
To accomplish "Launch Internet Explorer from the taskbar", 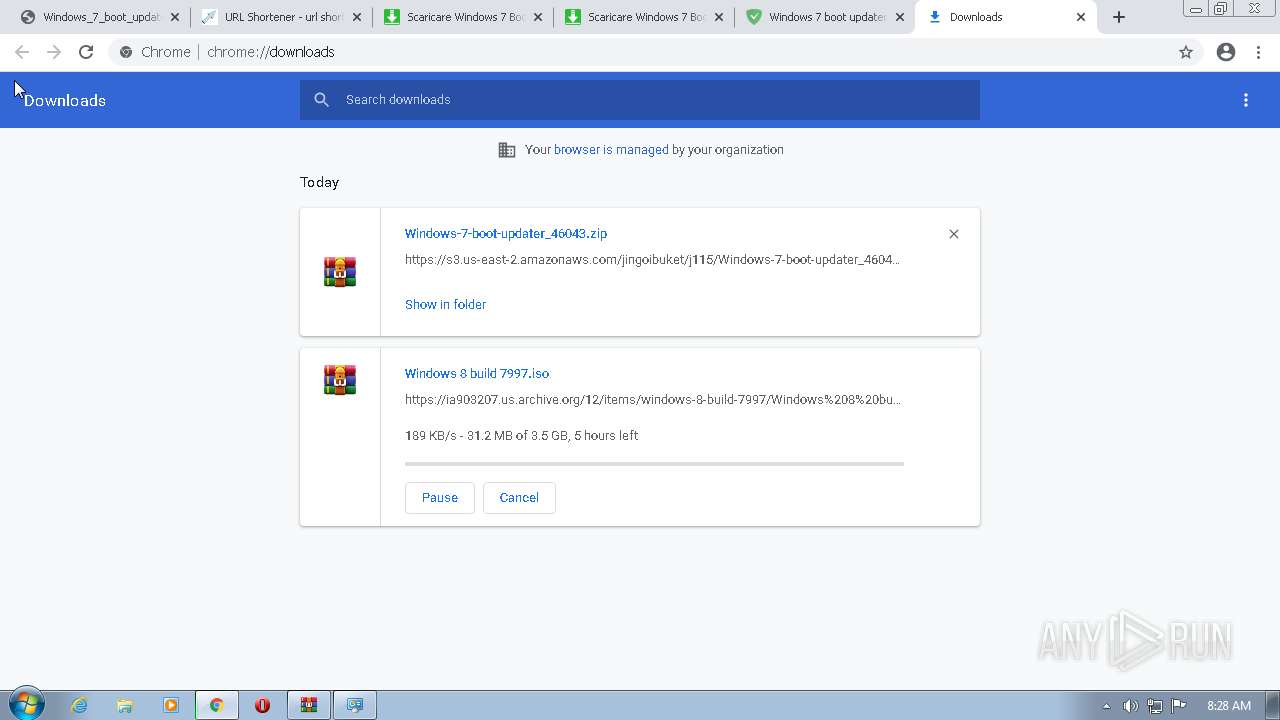I will pos(79,705).
